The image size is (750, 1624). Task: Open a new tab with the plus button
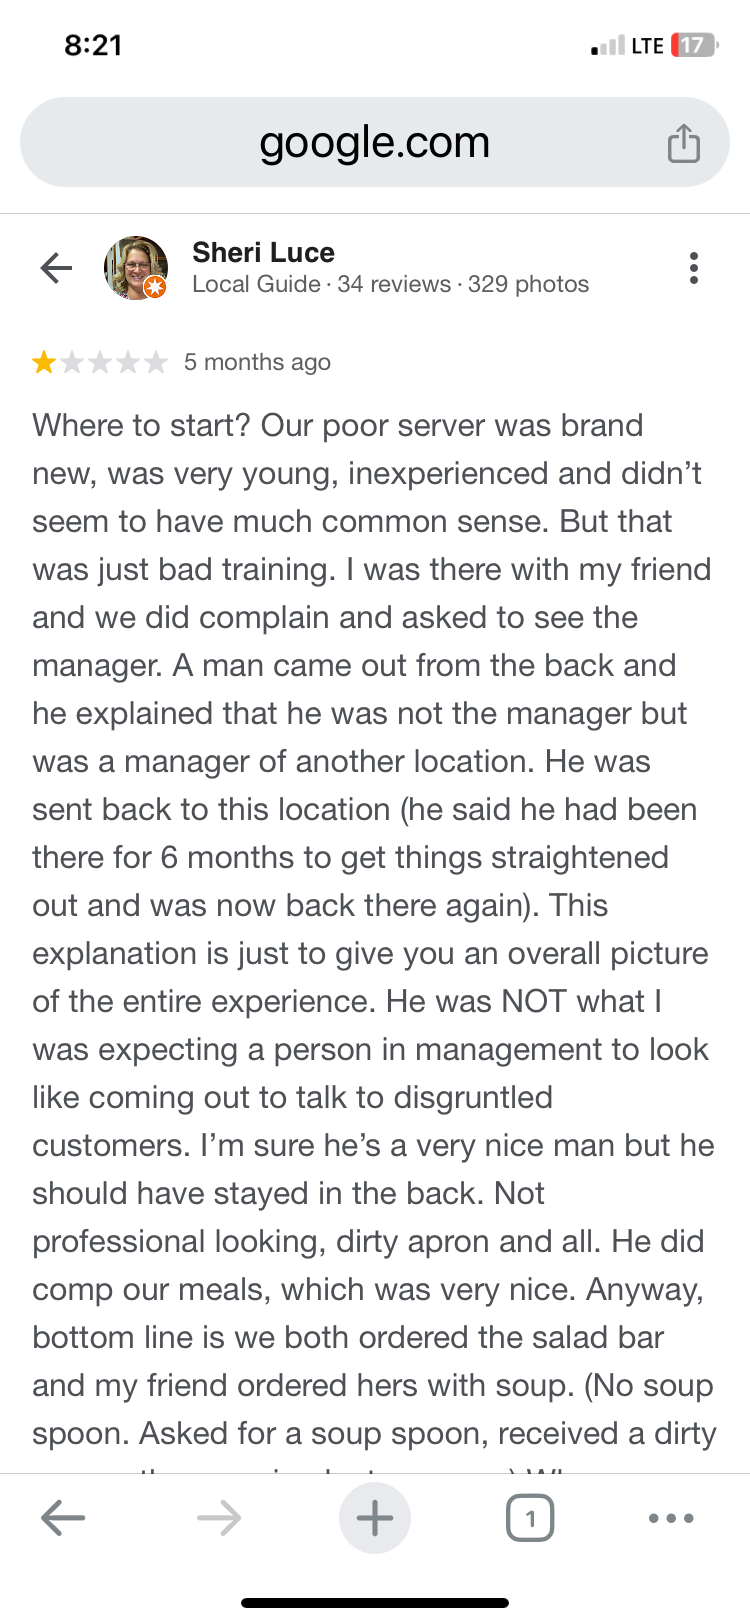click(x=375, y=1518)
